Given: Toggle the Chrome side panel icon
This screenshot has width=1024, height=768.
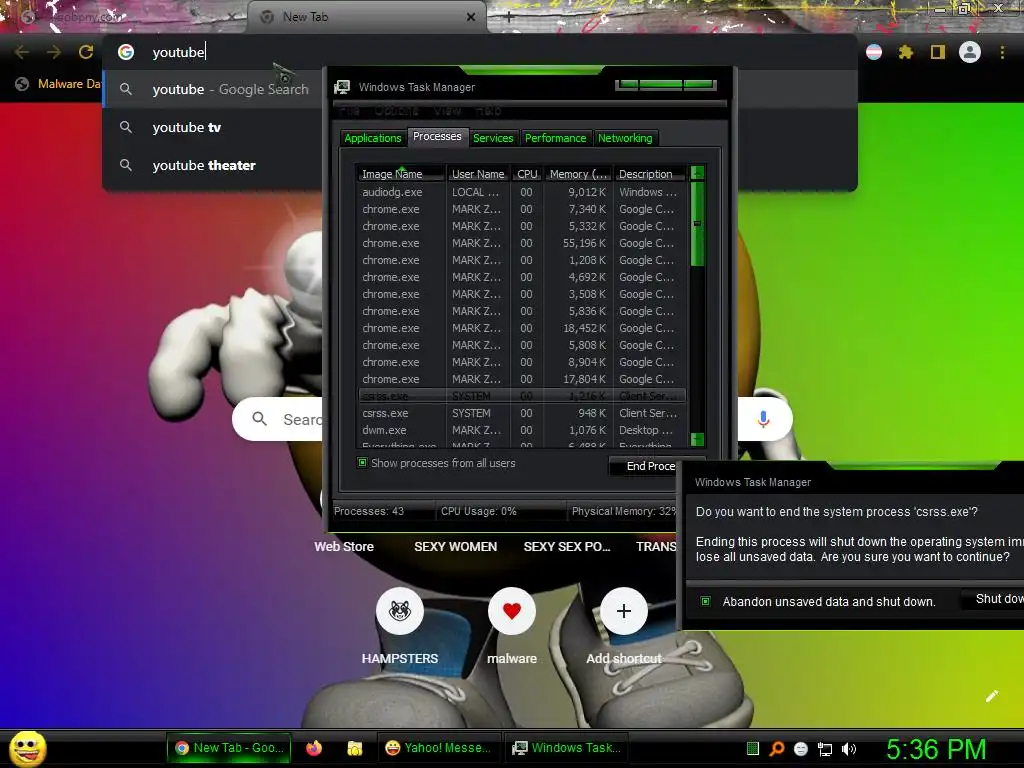Looking at the screenshot, I should (938, 52).
